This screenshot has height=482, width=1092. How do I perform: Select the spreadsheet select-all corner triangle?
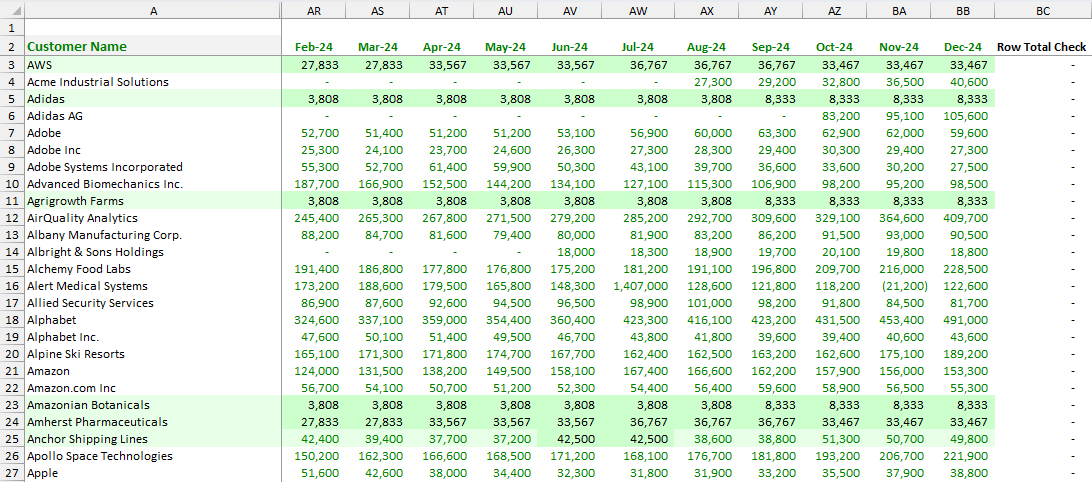13,10
